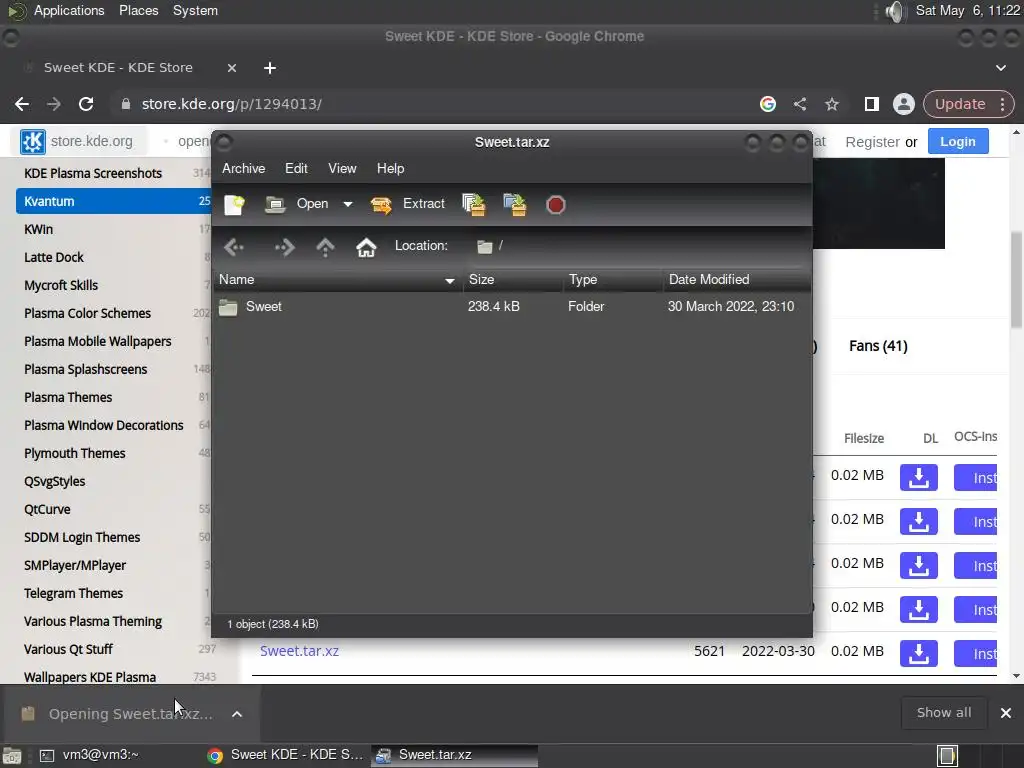Share this page icon in Chrome
This screenshot has width=1024, height=768.
(x=800, y=104)
